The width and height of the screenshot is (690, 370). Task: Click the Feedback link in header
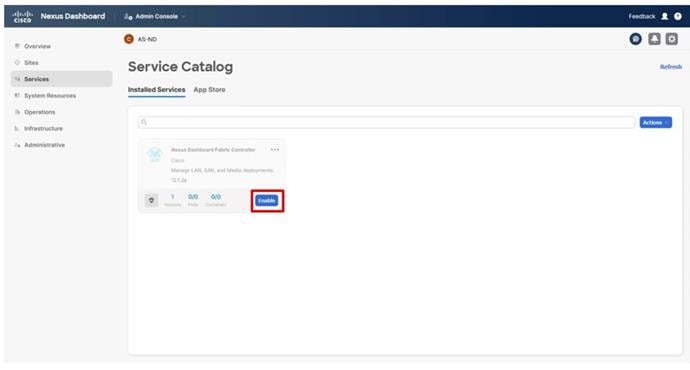click(642, 16)
